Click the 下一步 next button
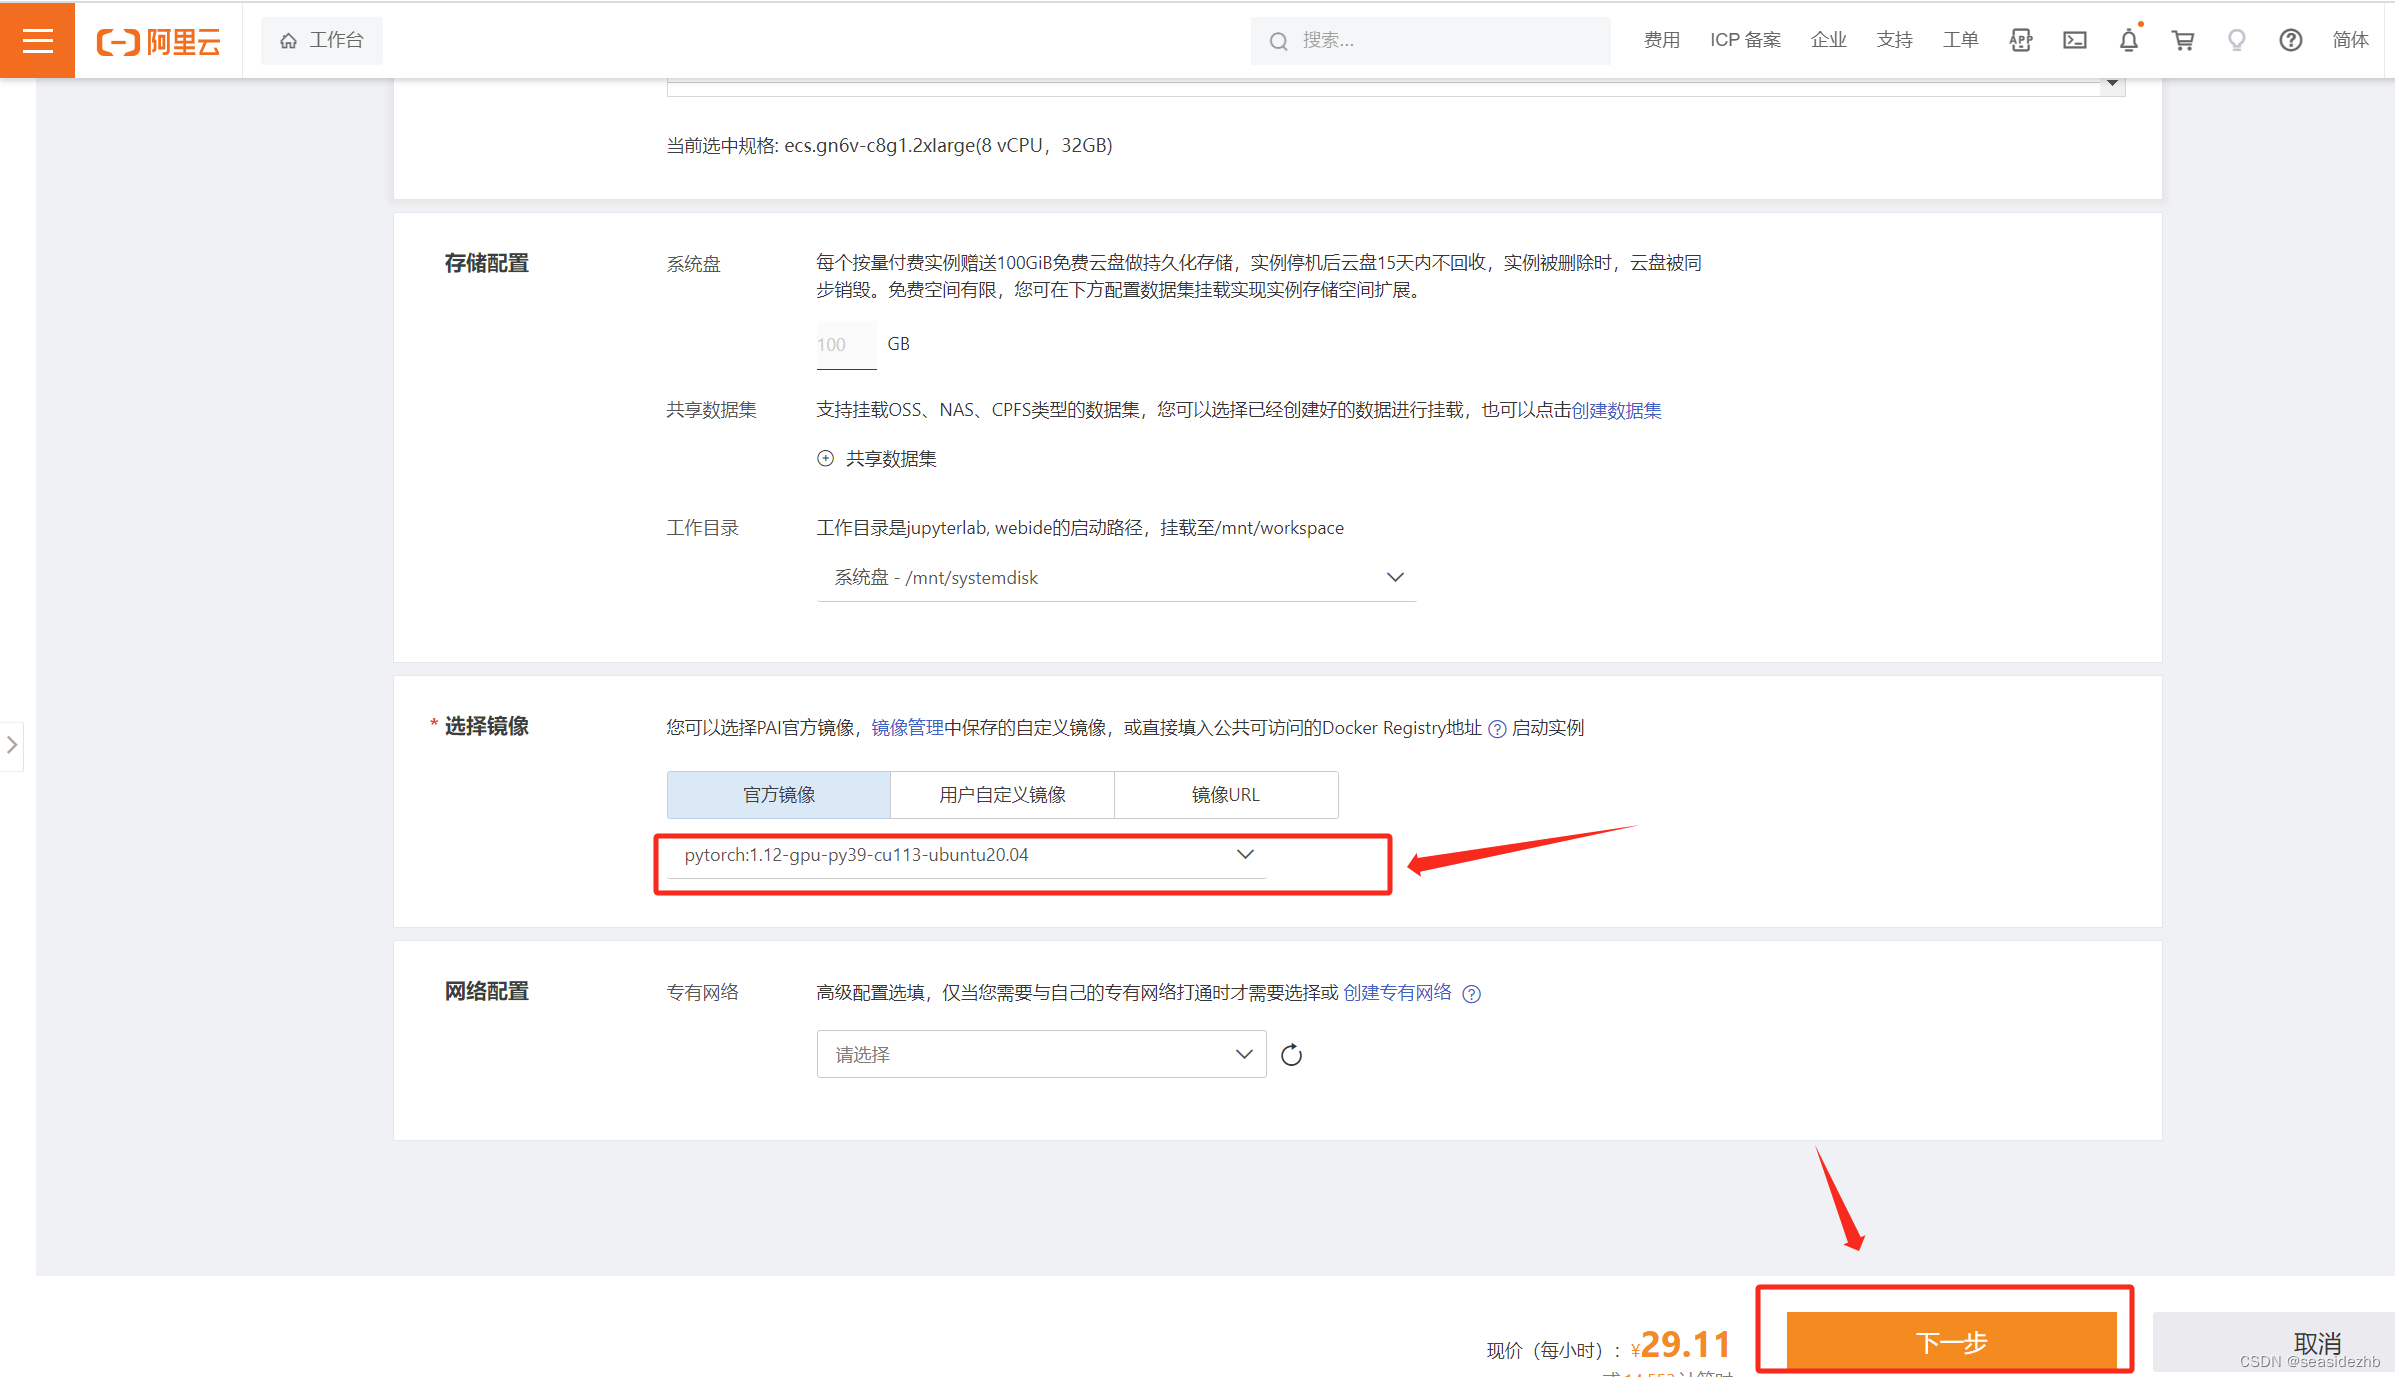This screenshot has width=2395, height=1377. (x=1950, y=1341)
